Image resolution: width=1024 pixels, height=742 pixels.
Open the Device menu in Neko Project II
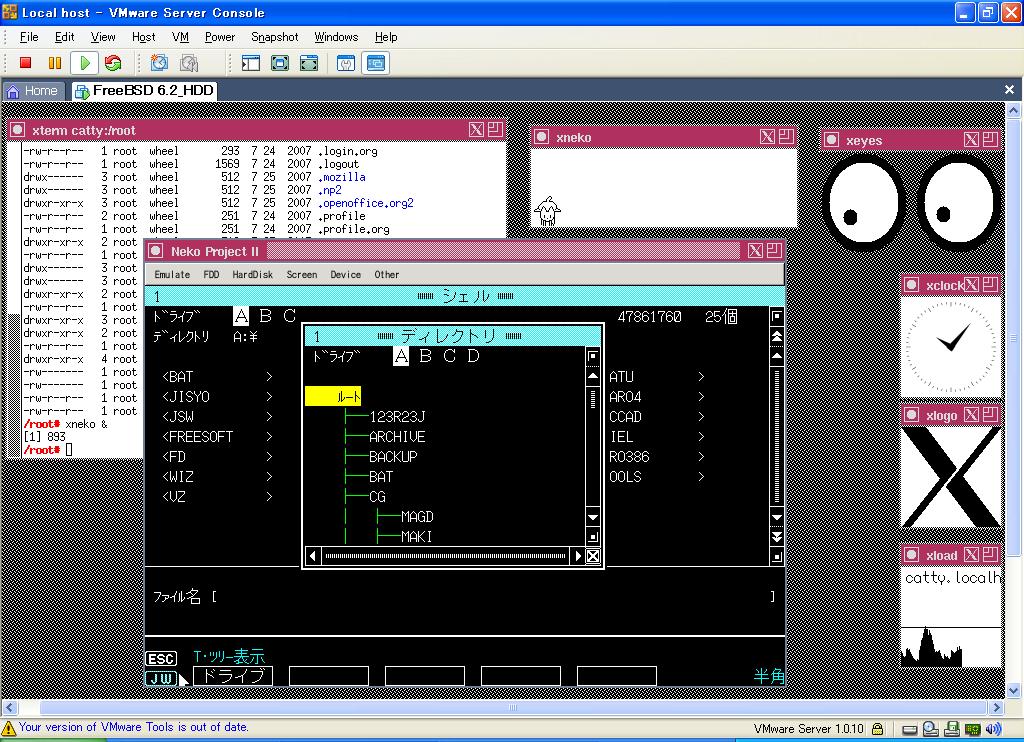pyautogui.click(x=345, y=274)
